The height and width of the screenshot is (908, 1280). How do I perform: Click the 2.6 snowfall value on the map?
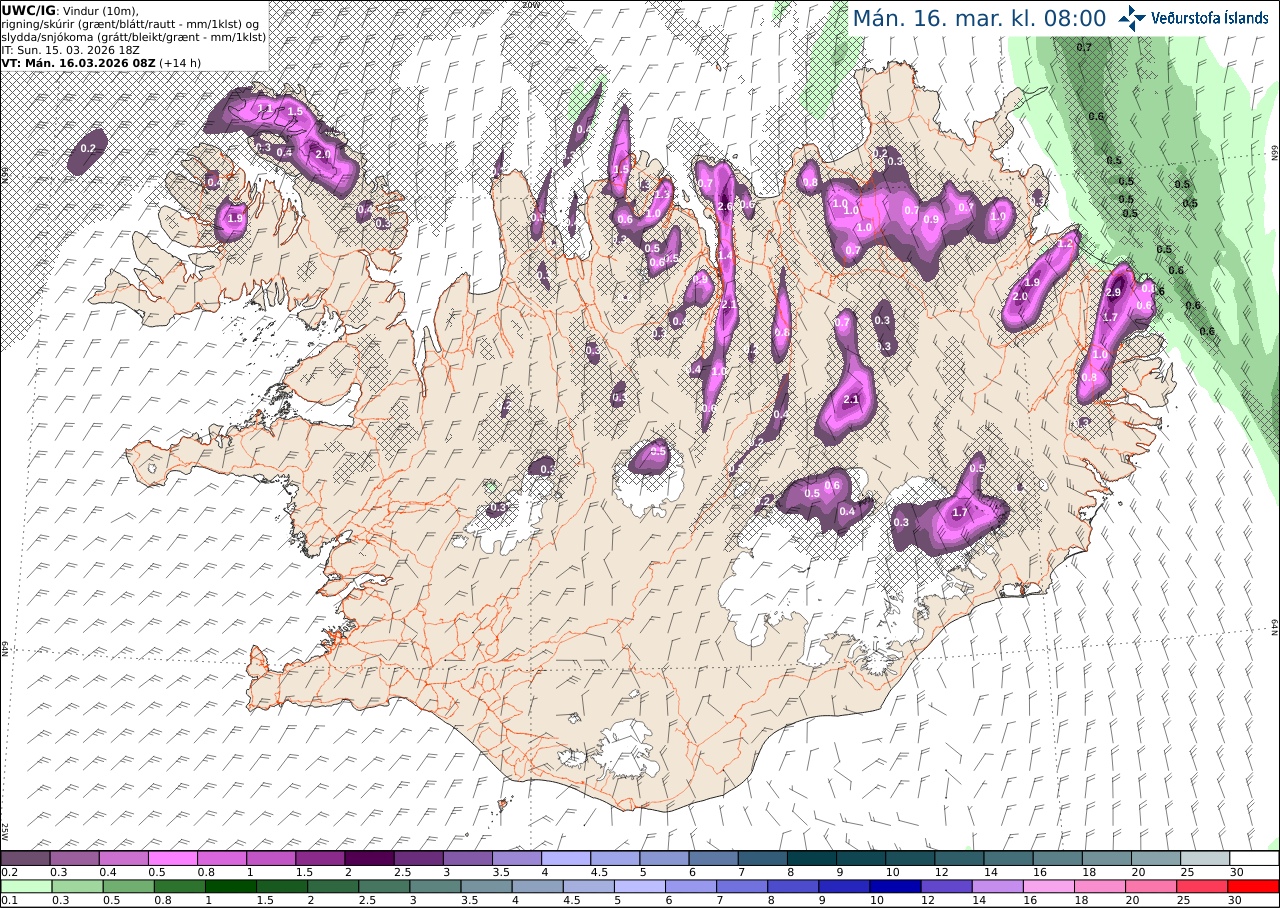click(x=726, y=206)
